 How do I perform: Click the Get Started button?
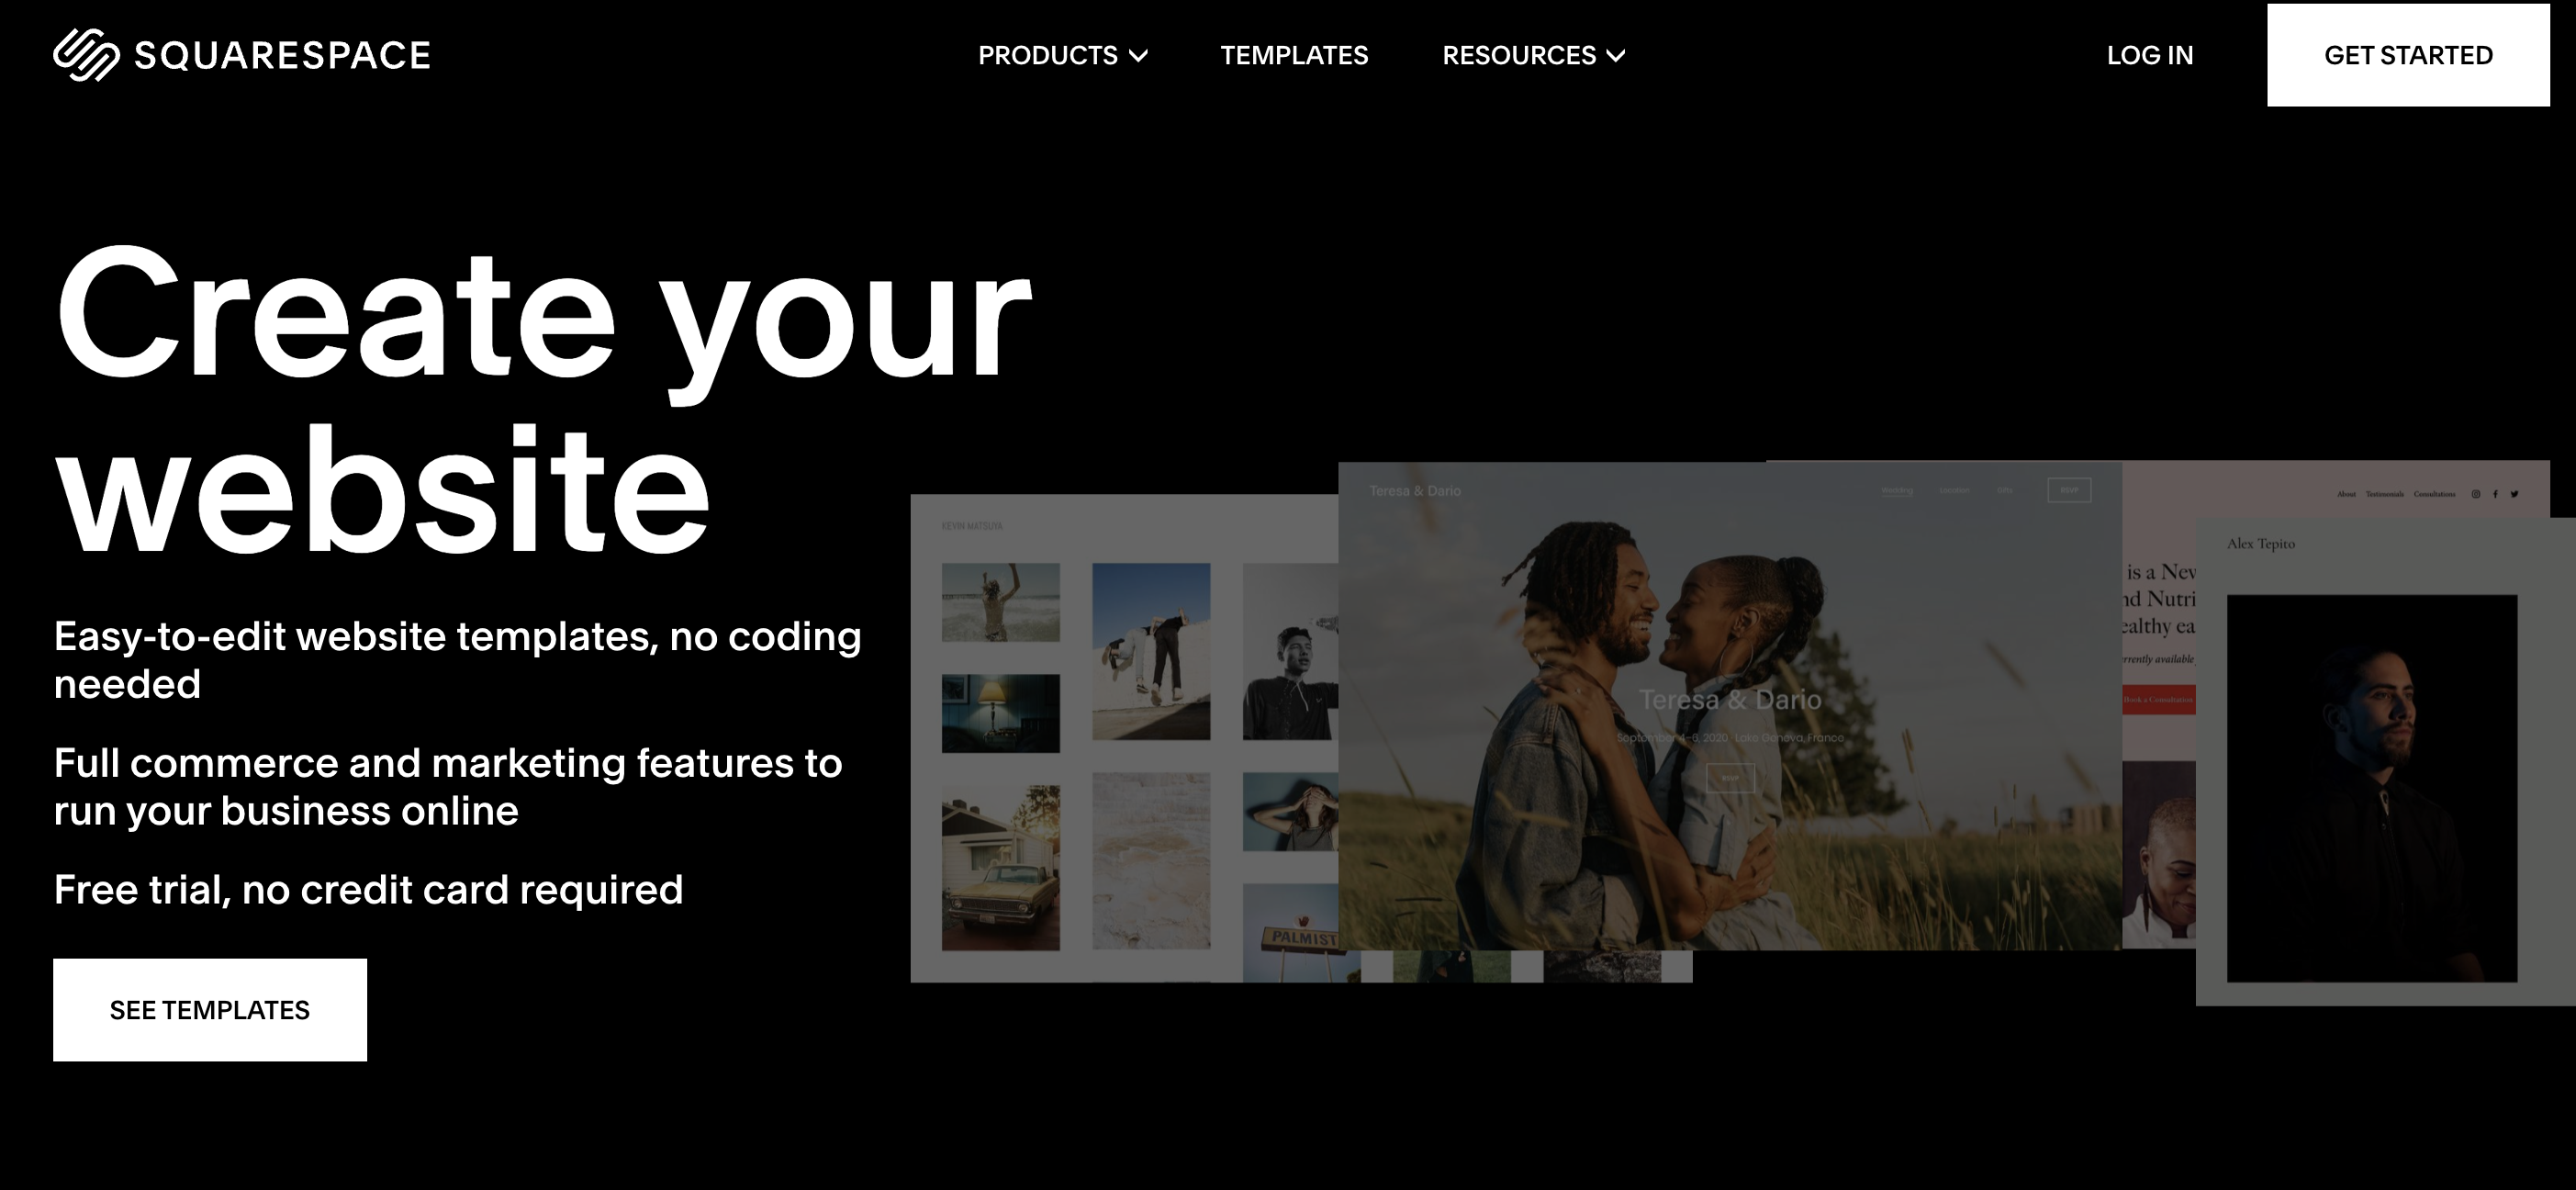tap(2408, 55)
